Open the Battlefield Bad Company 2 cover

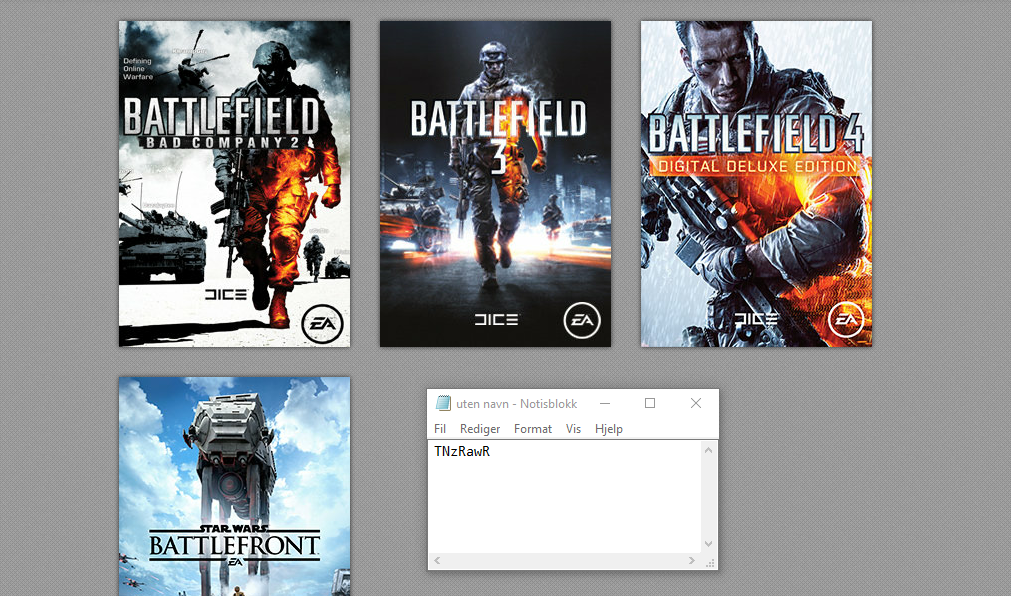tap(234, 184)
